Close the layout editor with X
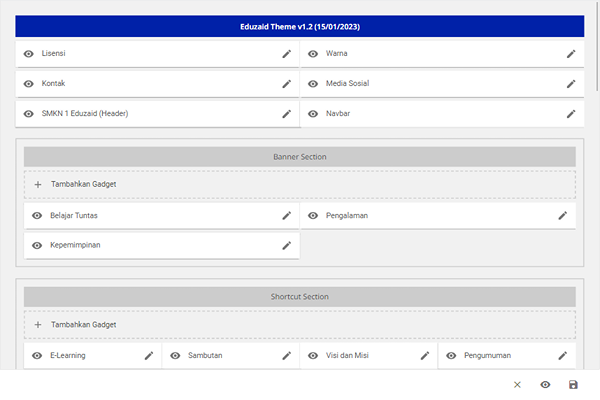 (517, 385)
